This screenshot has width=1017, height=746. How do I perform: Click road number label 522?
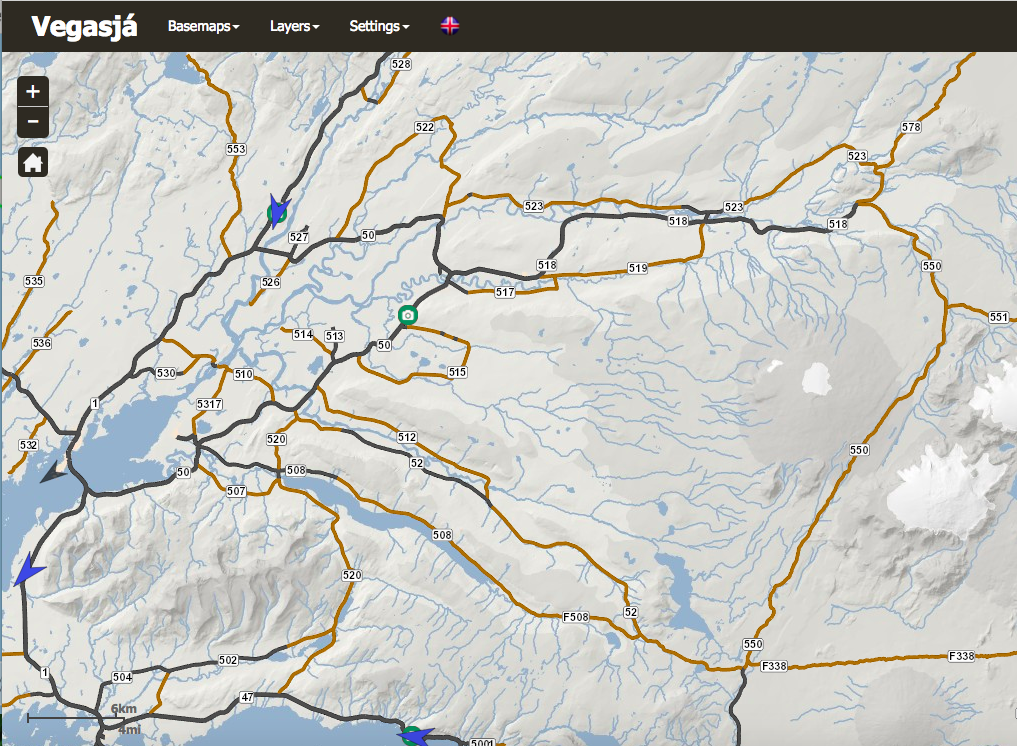coord(424,127)
